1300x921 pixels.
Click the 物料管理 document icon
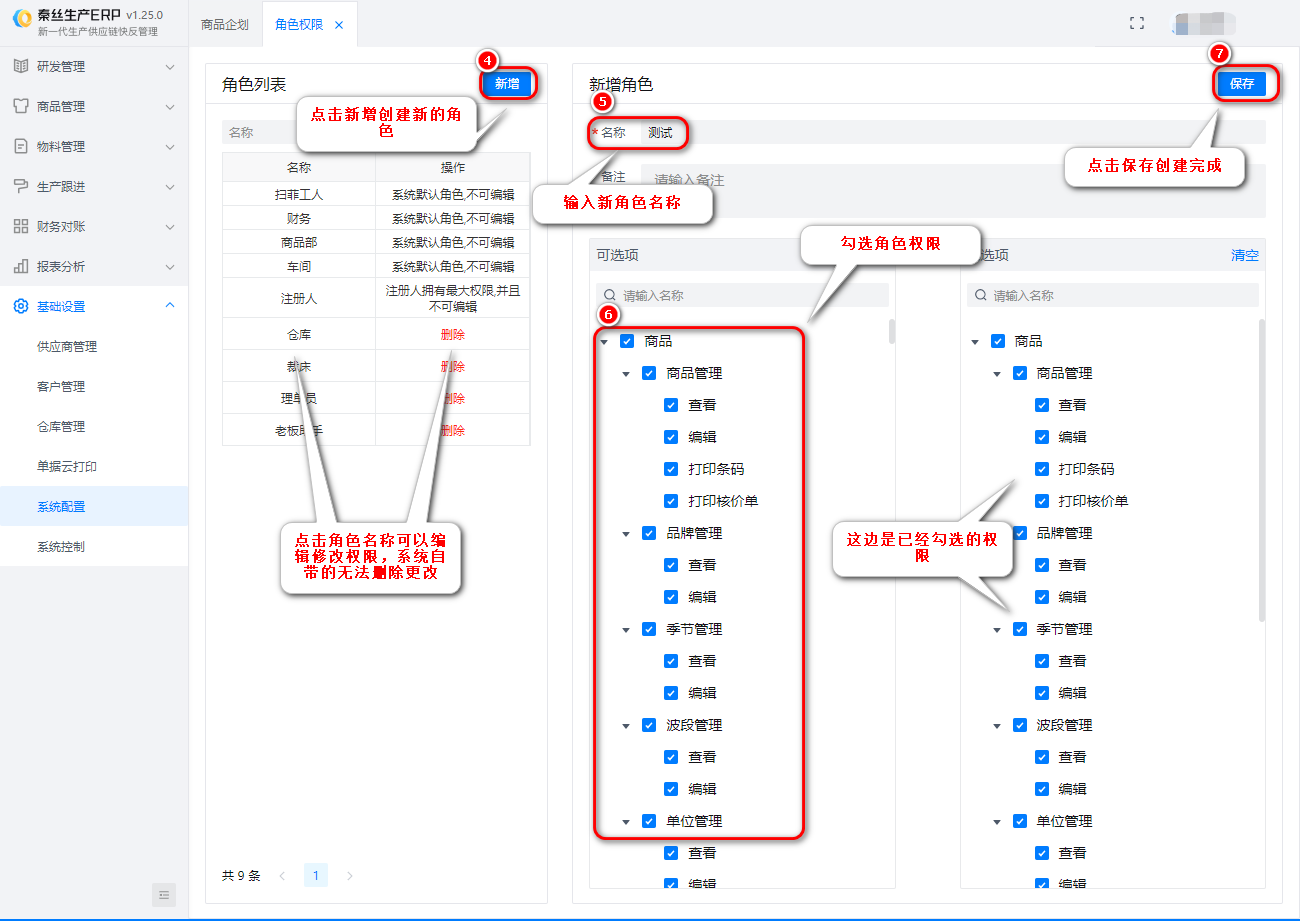[x=21, y=146]
